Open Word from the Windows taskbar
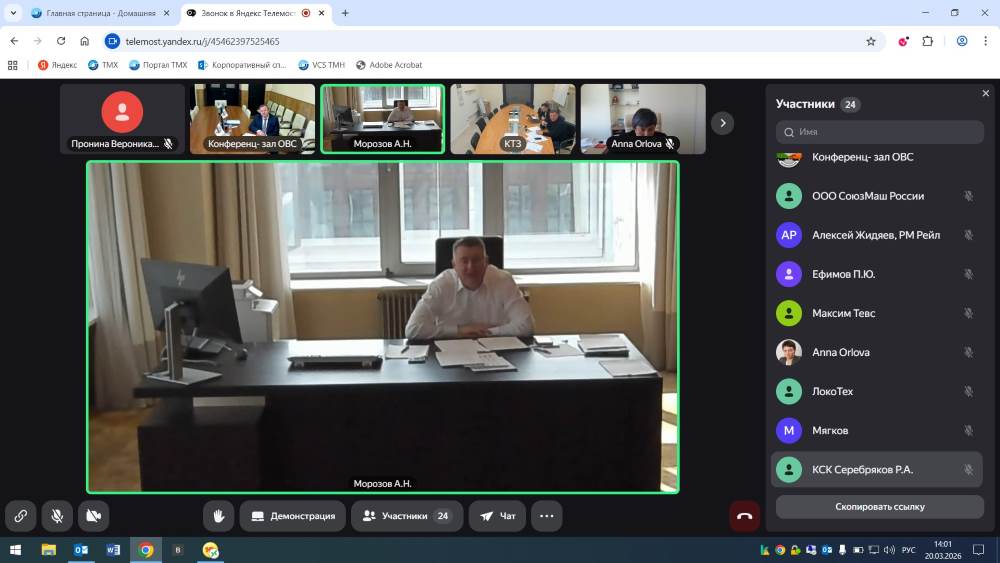 click(x=113, y=550)
